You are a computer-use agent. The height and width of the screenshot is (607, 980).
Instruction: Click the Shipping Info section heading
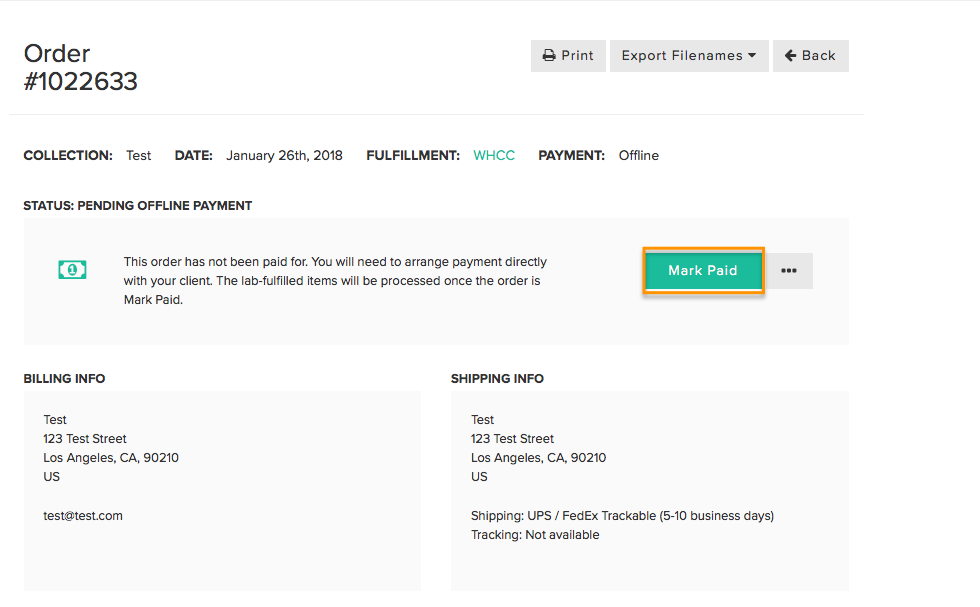(x=498, y=379)
